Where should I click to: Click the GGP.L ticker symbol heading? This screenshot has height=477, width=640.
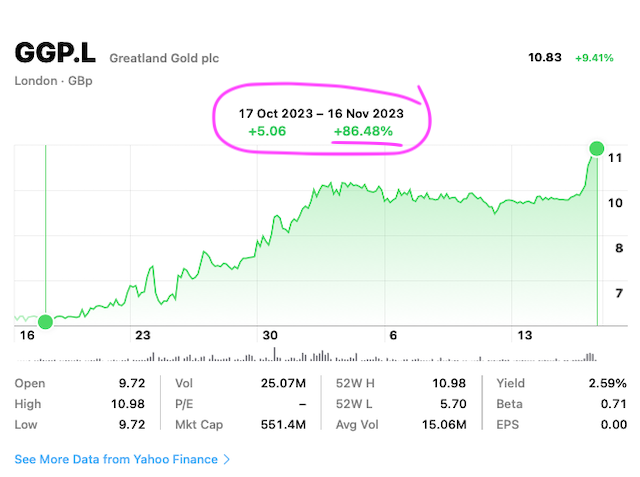pos(56,53)
